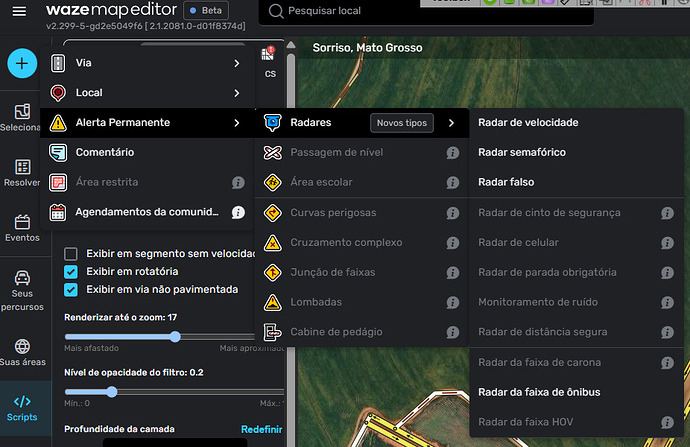
Task: Uncheck Exibir em rotatória
Action: [x=71, y=272]
